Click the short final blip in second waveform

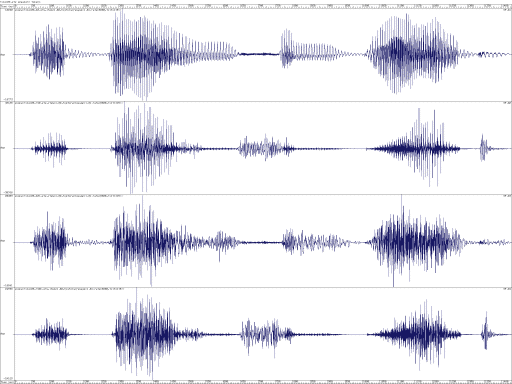(483, 148)
